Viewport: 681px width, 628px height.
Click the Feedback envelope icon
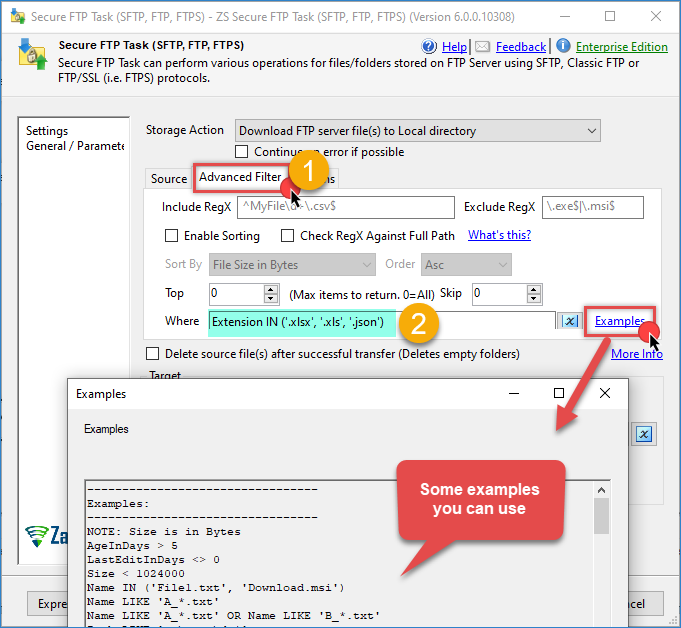(x=482, y=46)
